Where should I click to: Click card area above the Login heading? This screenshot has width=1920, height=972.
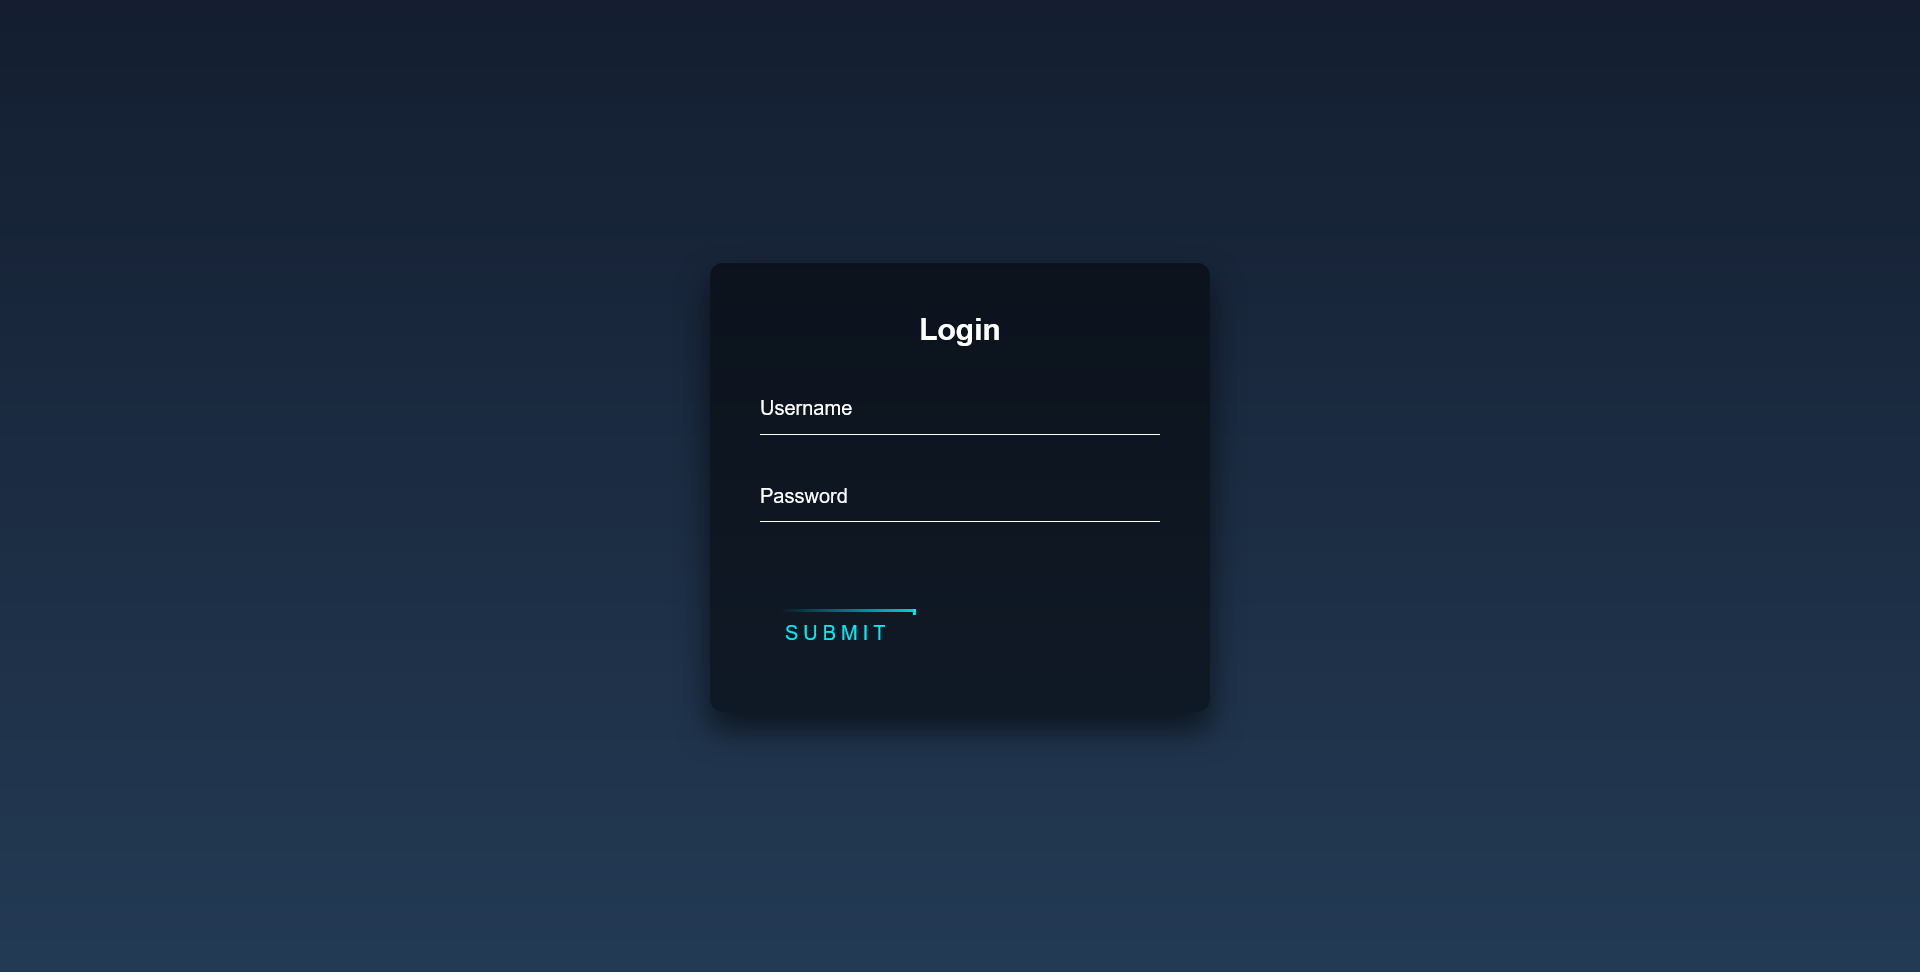[x=960, y=288]
